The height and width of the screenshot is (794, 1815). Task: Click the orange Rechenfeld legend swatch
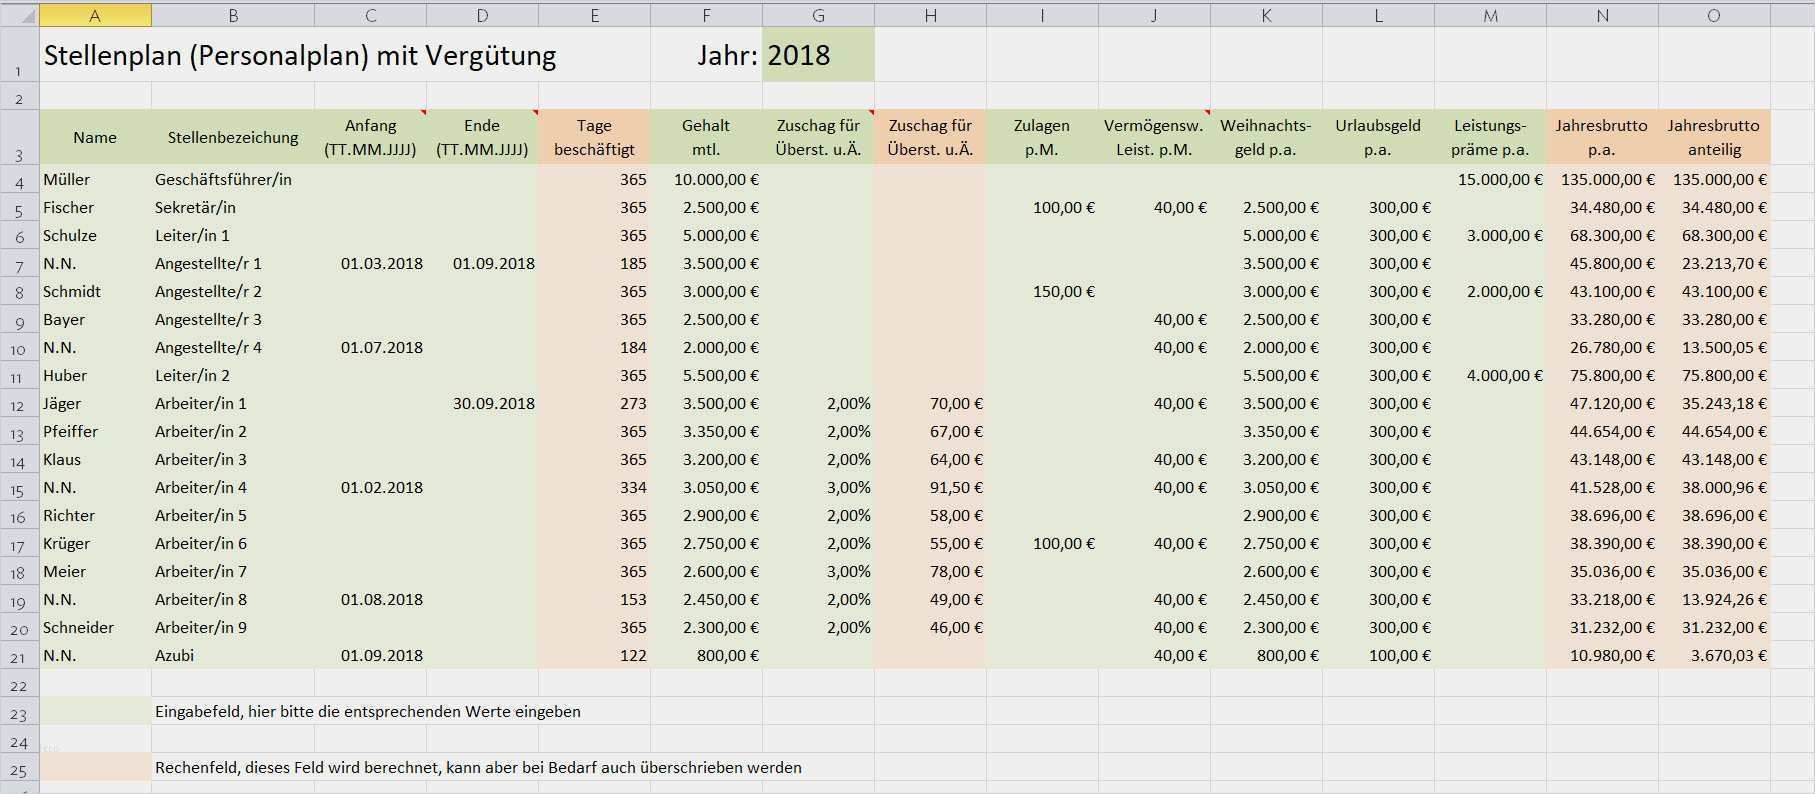[x=95, y=767]
